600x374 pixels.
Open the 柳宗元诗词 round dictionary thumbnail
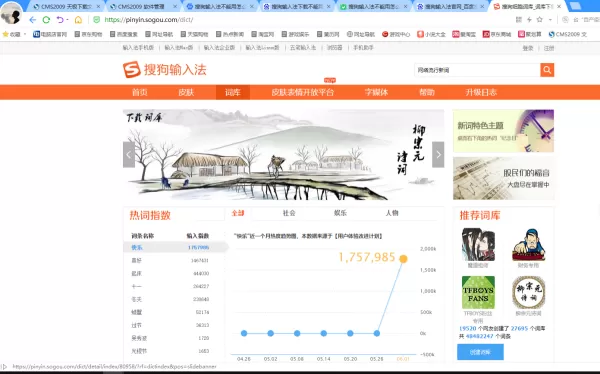(528, 292)
